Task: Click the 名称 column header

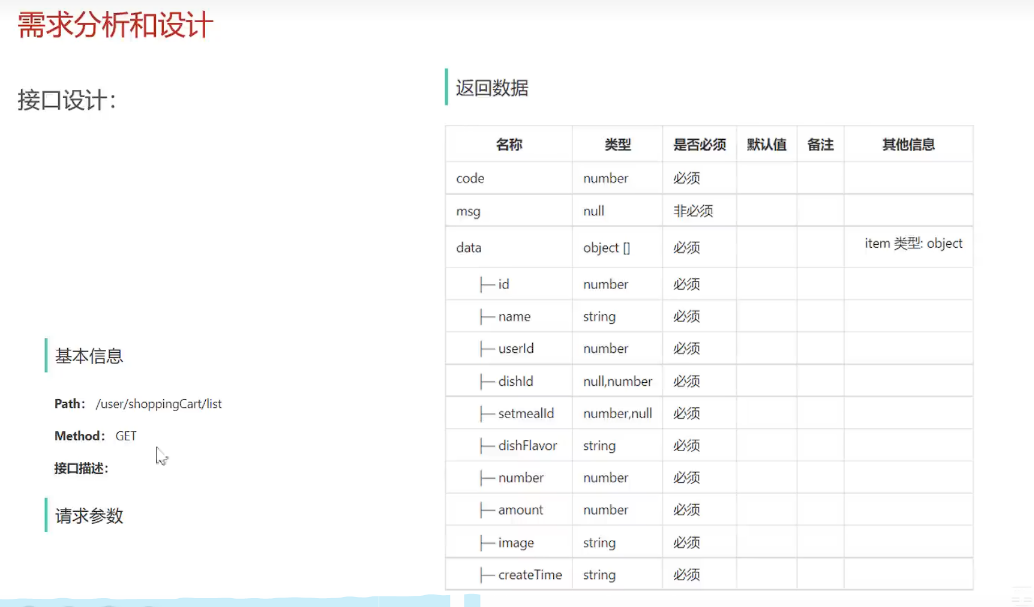Action: coord(509,143)
